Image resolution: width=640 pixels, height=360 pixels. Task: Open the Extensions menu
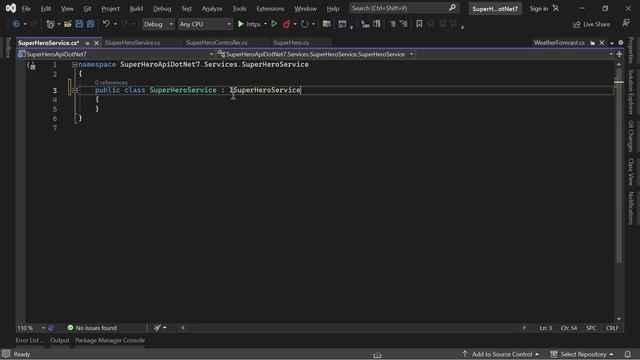[x=270, y=8]
